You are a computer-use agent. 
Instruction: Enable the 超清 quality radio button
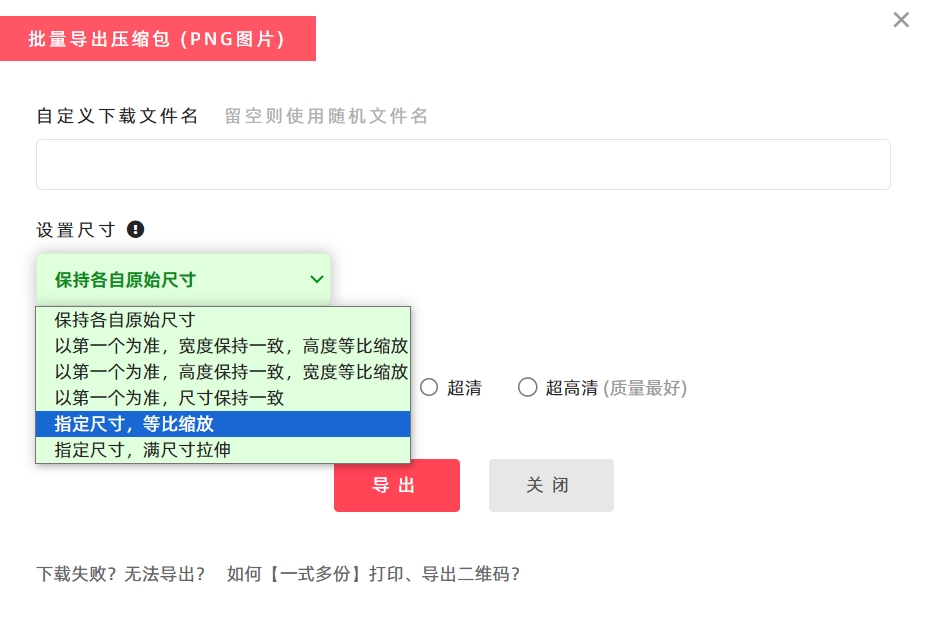[x=429, y=387]
